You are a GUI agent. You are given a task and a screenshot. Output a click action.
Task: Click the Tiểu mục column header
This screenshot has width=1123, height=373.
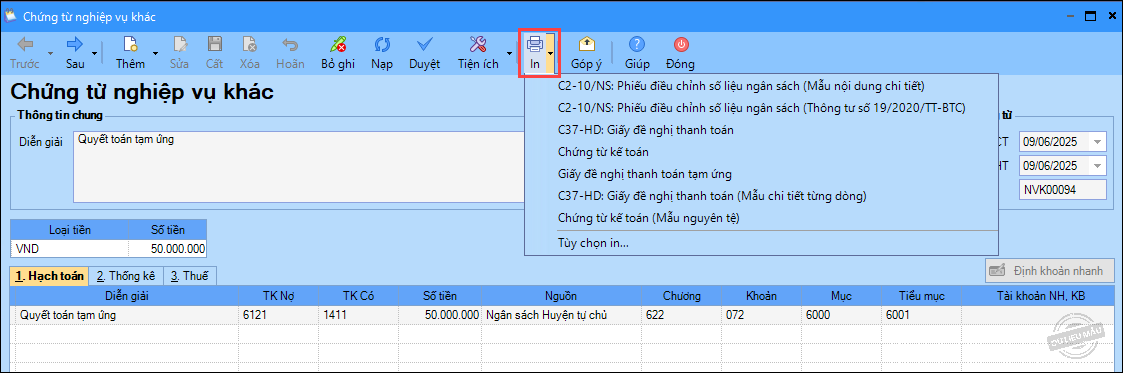tap(922, 296)
